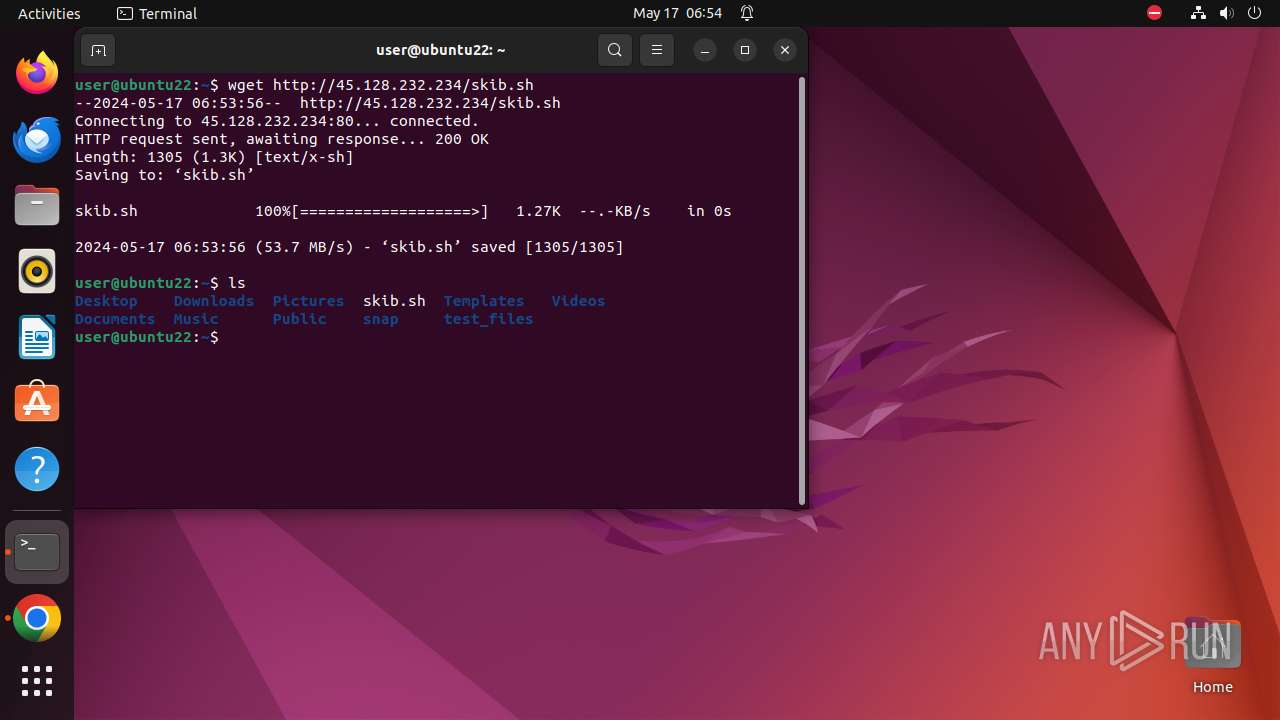Click the 'Length: 1305 (1.3K)' line

pyautogui.click(x=214, y=157)
